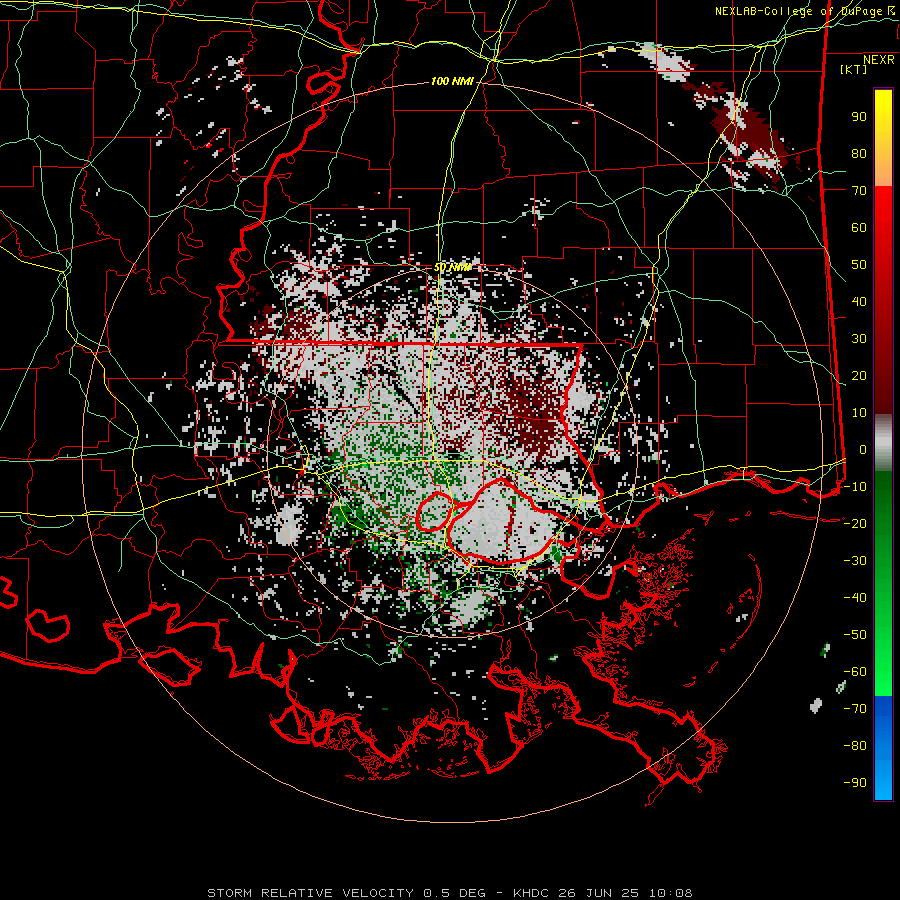Click the -40 value on velocity legend
The height and width of the screenshot is (900, 900).
(855, 598)
